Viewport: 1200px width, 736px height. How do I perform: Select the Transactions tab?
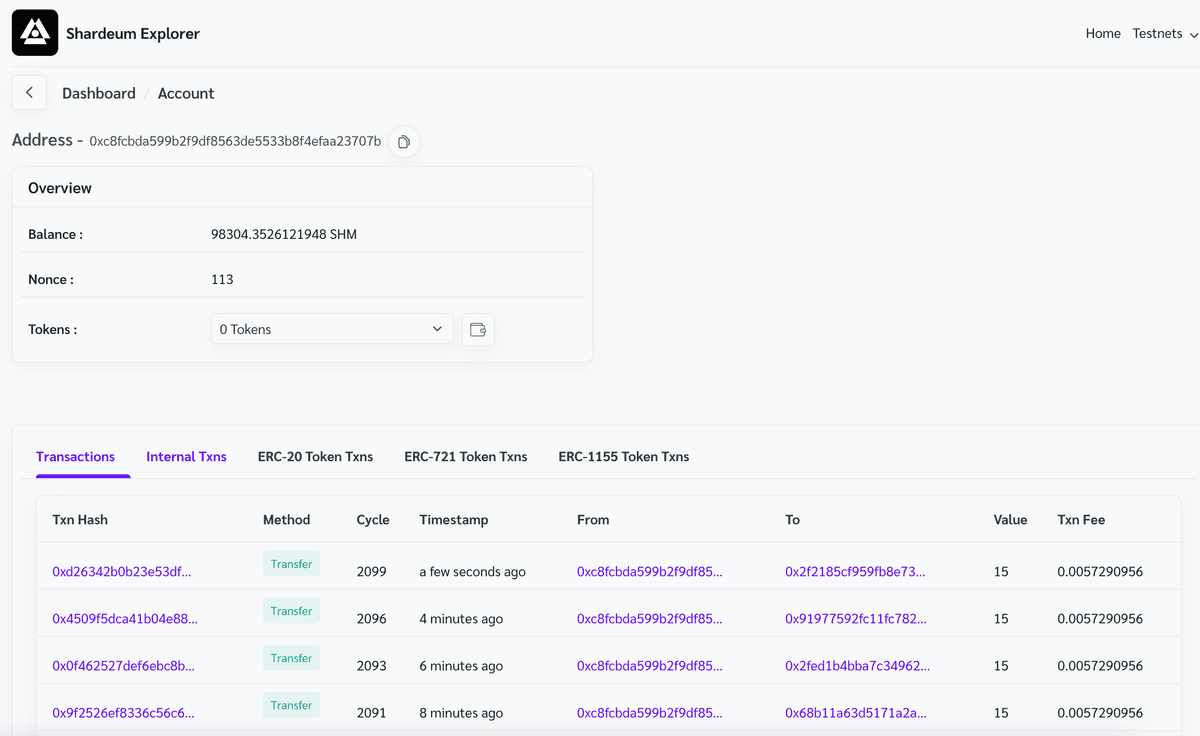78,456
